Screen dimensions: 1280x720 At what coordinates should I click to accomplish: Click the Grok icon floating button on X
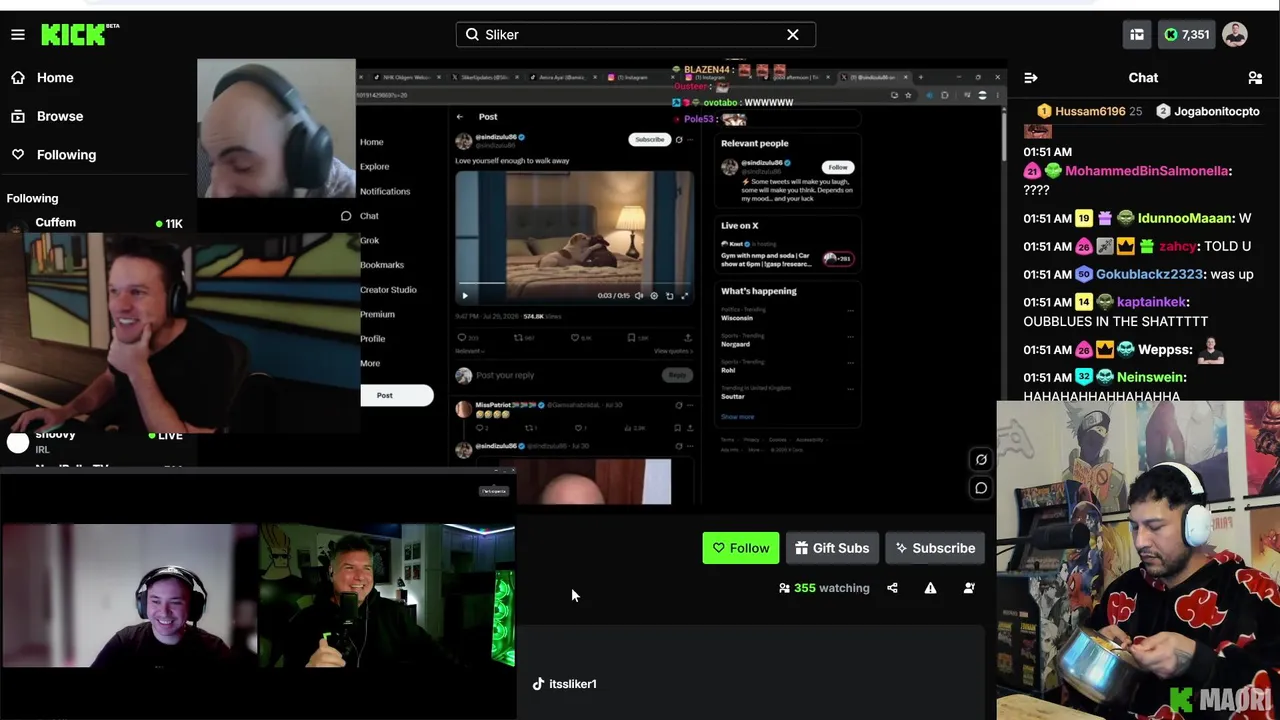click(x=981, y=459)
